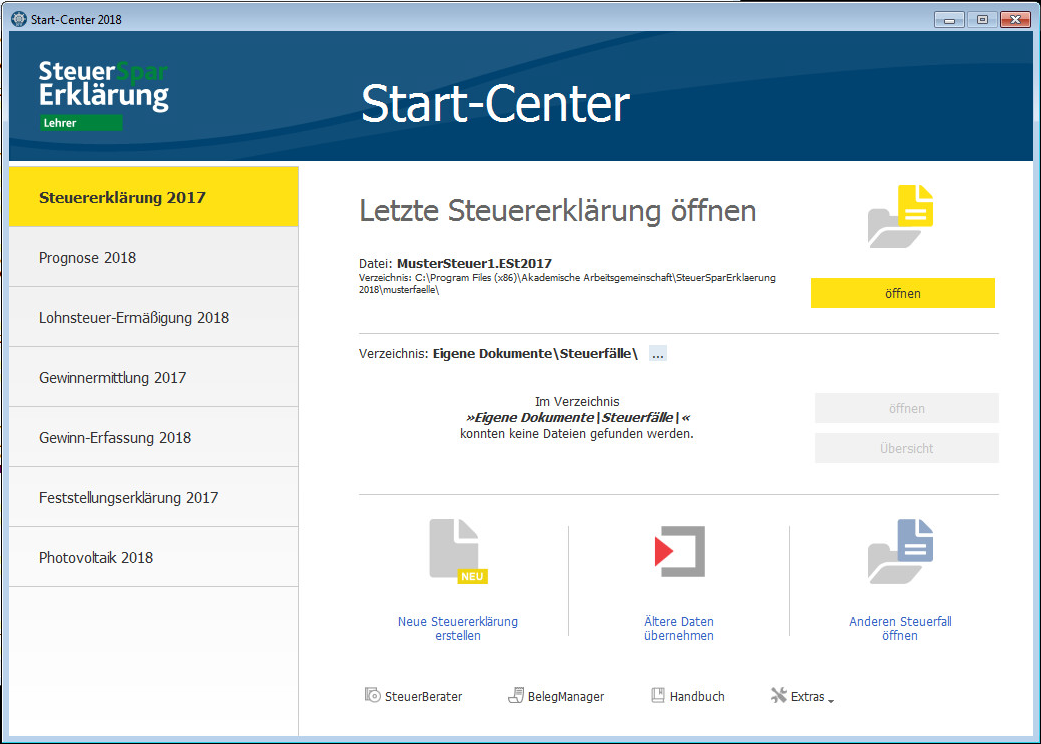
Task: Click the yellow öffnen button
Action: 903,293
